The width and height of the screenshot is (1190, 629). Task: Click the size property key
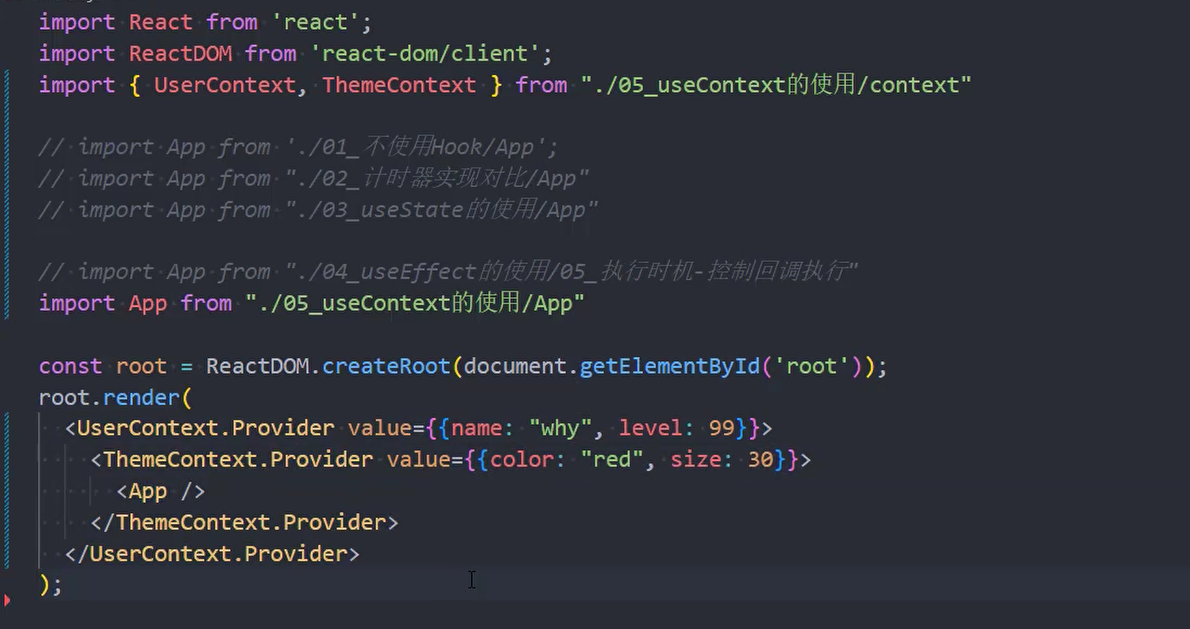click(696, 459)
